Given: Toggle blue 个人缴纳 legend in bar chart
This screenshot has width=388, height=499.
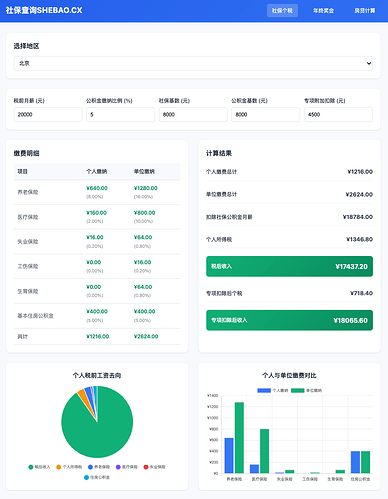Looking at the screenshot, I should [264, 390].
